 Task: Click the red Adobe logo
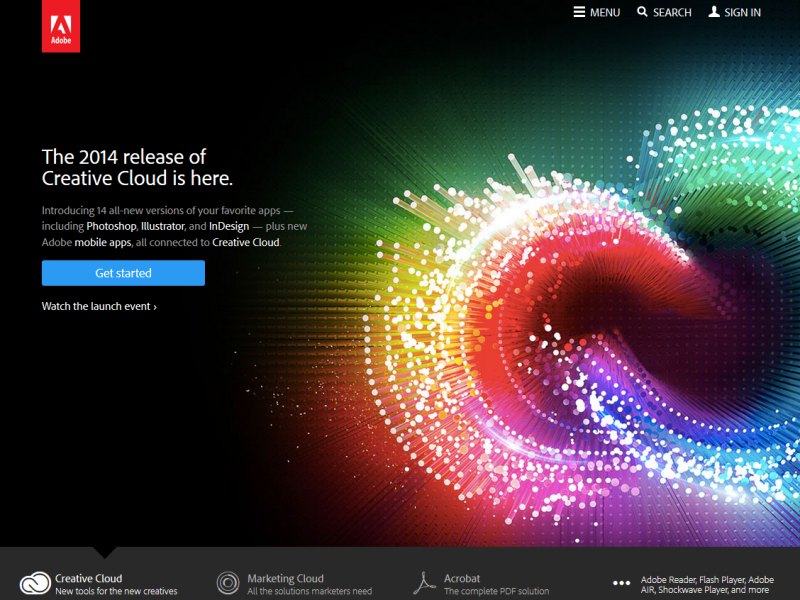[x=61, y=26]
